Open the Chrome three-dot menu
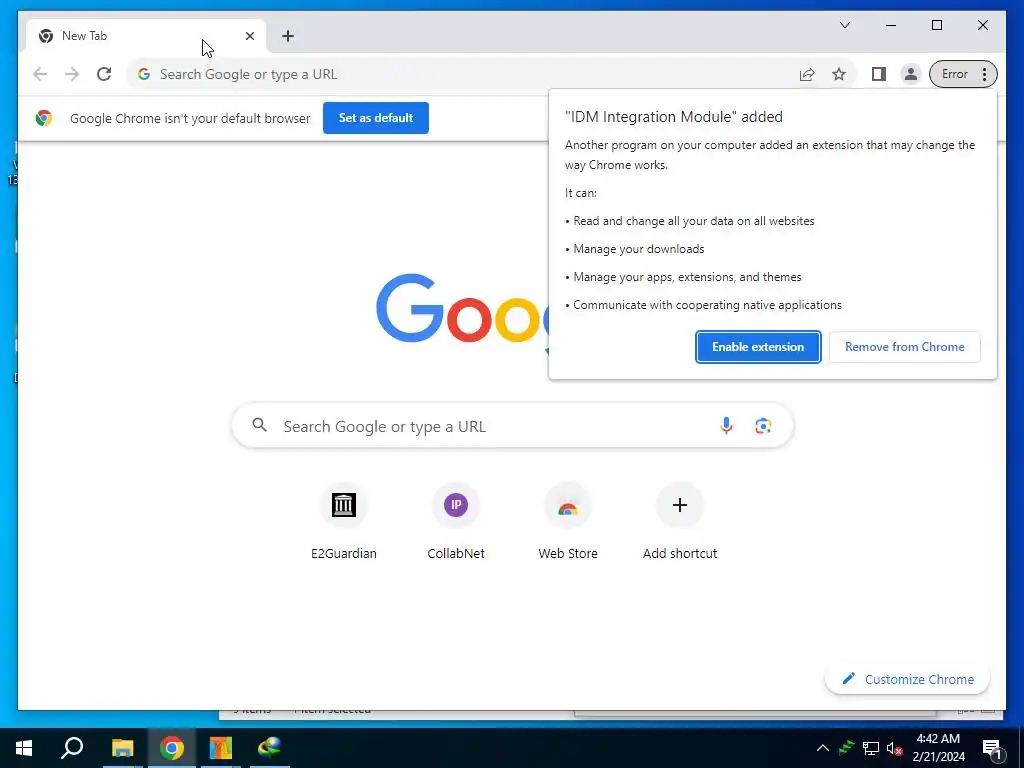This screenshot has width=1024, height=768. [984, 74]
